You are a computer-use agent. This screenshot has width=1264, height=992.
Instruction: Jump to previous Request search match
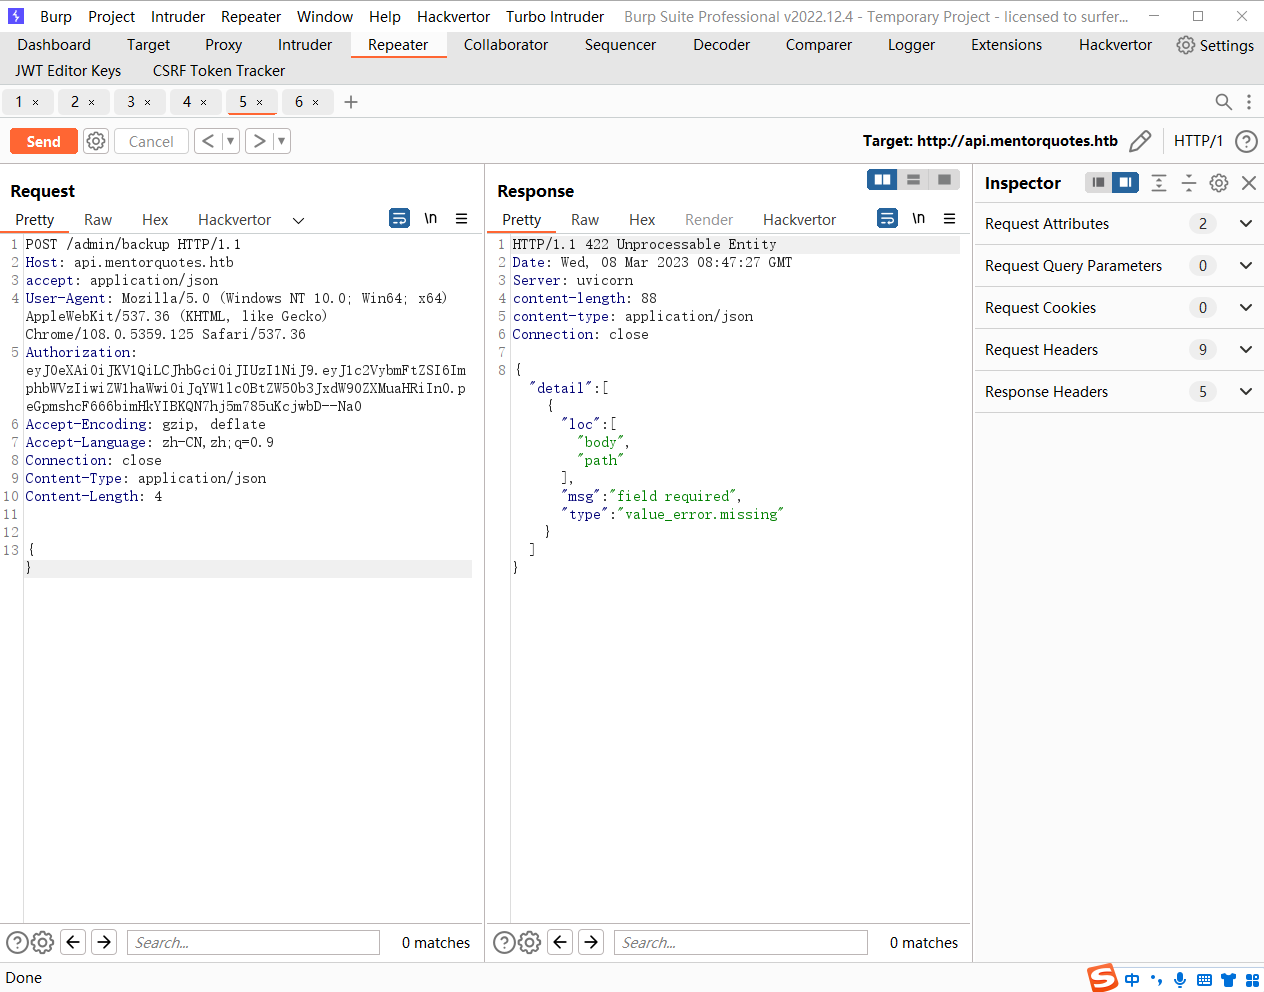pos(73,942)
